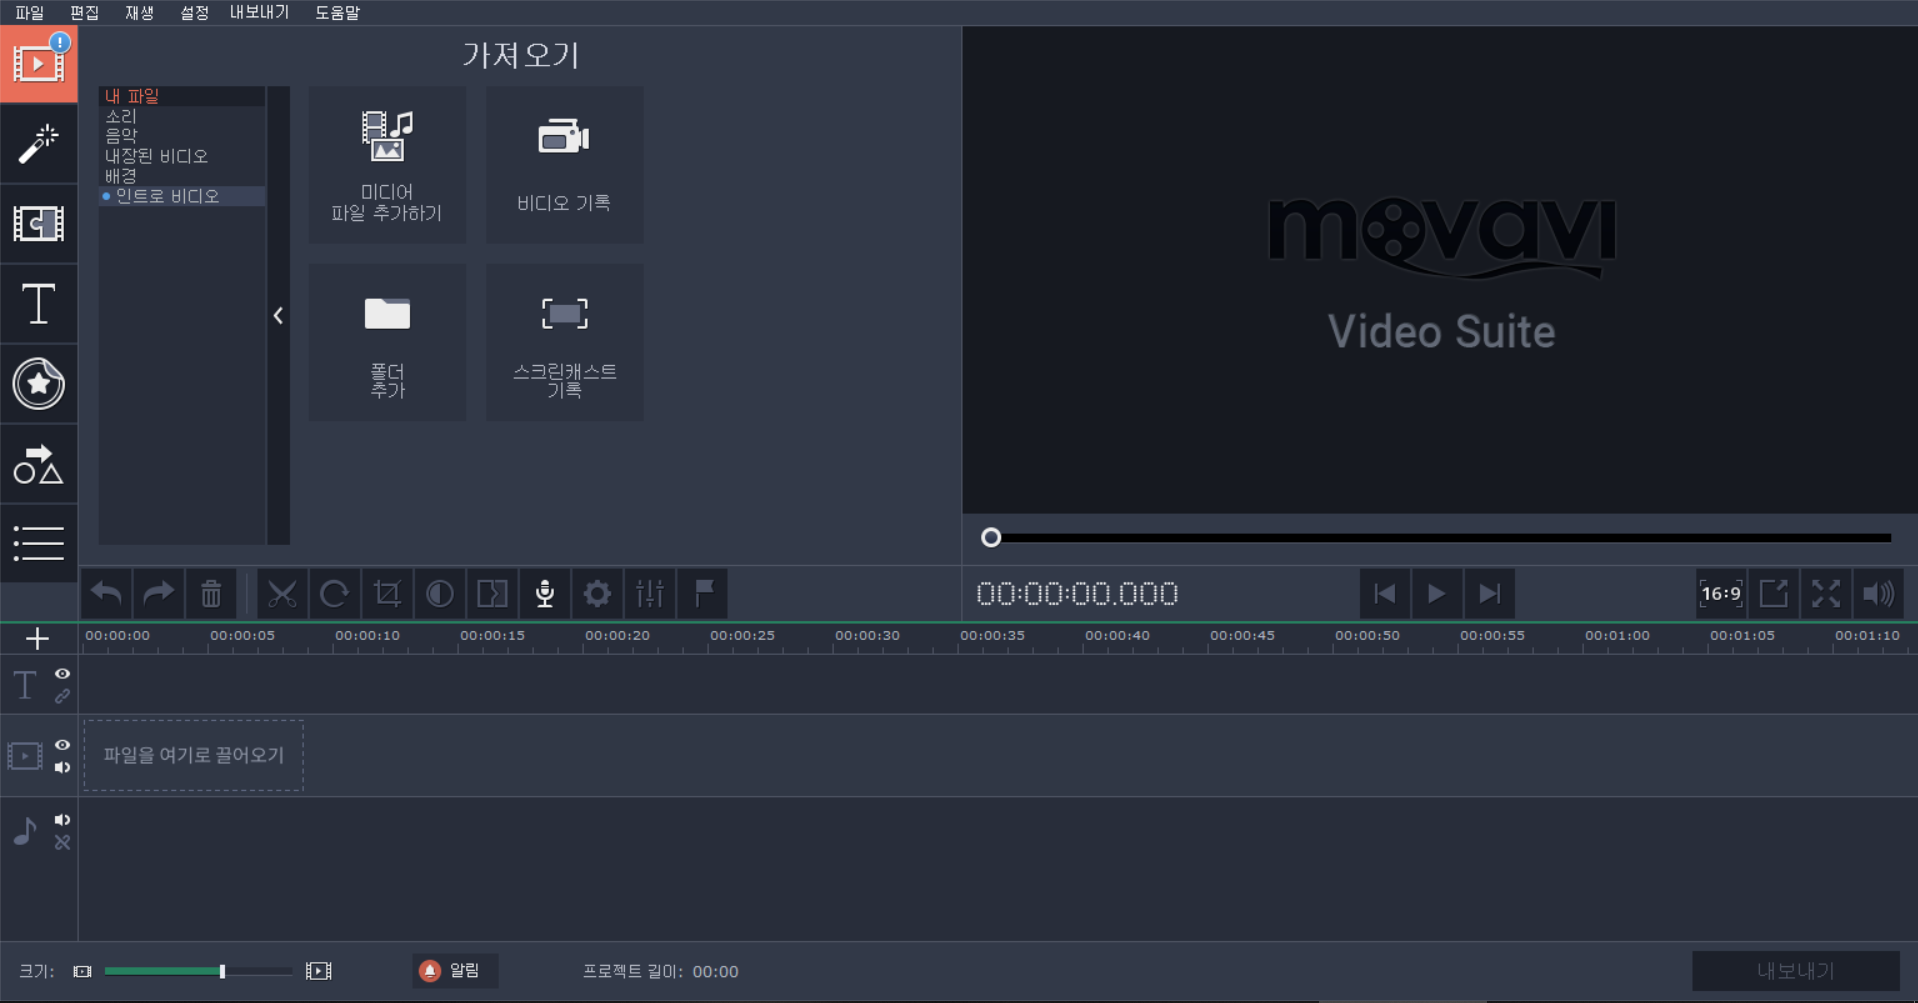The image size is (1918, 1003).
Task: Open the More tools list tab
Action: tap(38, 543)
